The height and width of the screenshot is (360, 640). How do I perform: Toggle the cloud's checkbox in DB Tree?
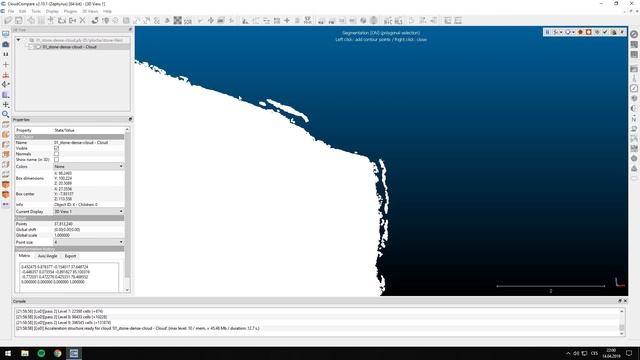31,47
